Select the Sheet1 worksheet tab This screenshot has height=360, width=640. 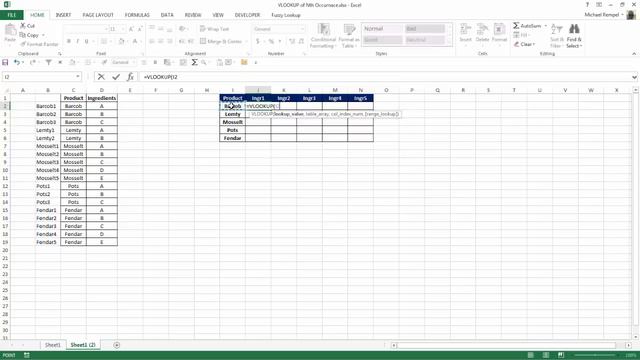[53, 345]
